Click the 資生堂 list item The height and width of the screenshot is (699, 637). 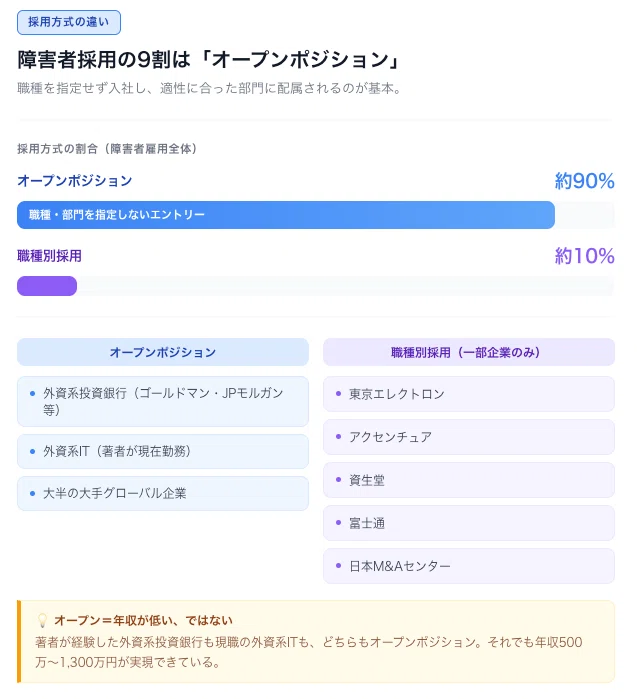[x=469, y=480]
